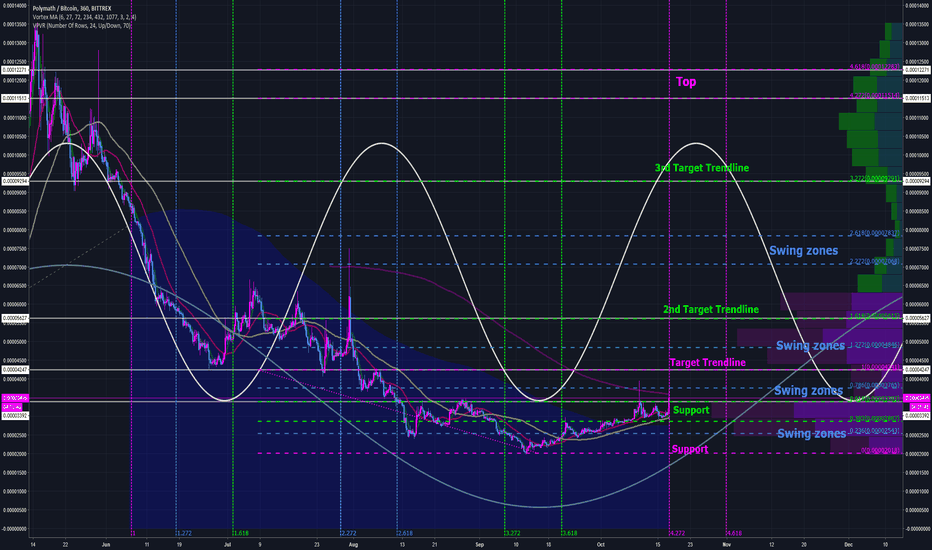Select the '1.272' time zone marker at chart bottom
The height and width of the screenshot is (550, 932).
(184, 533)
